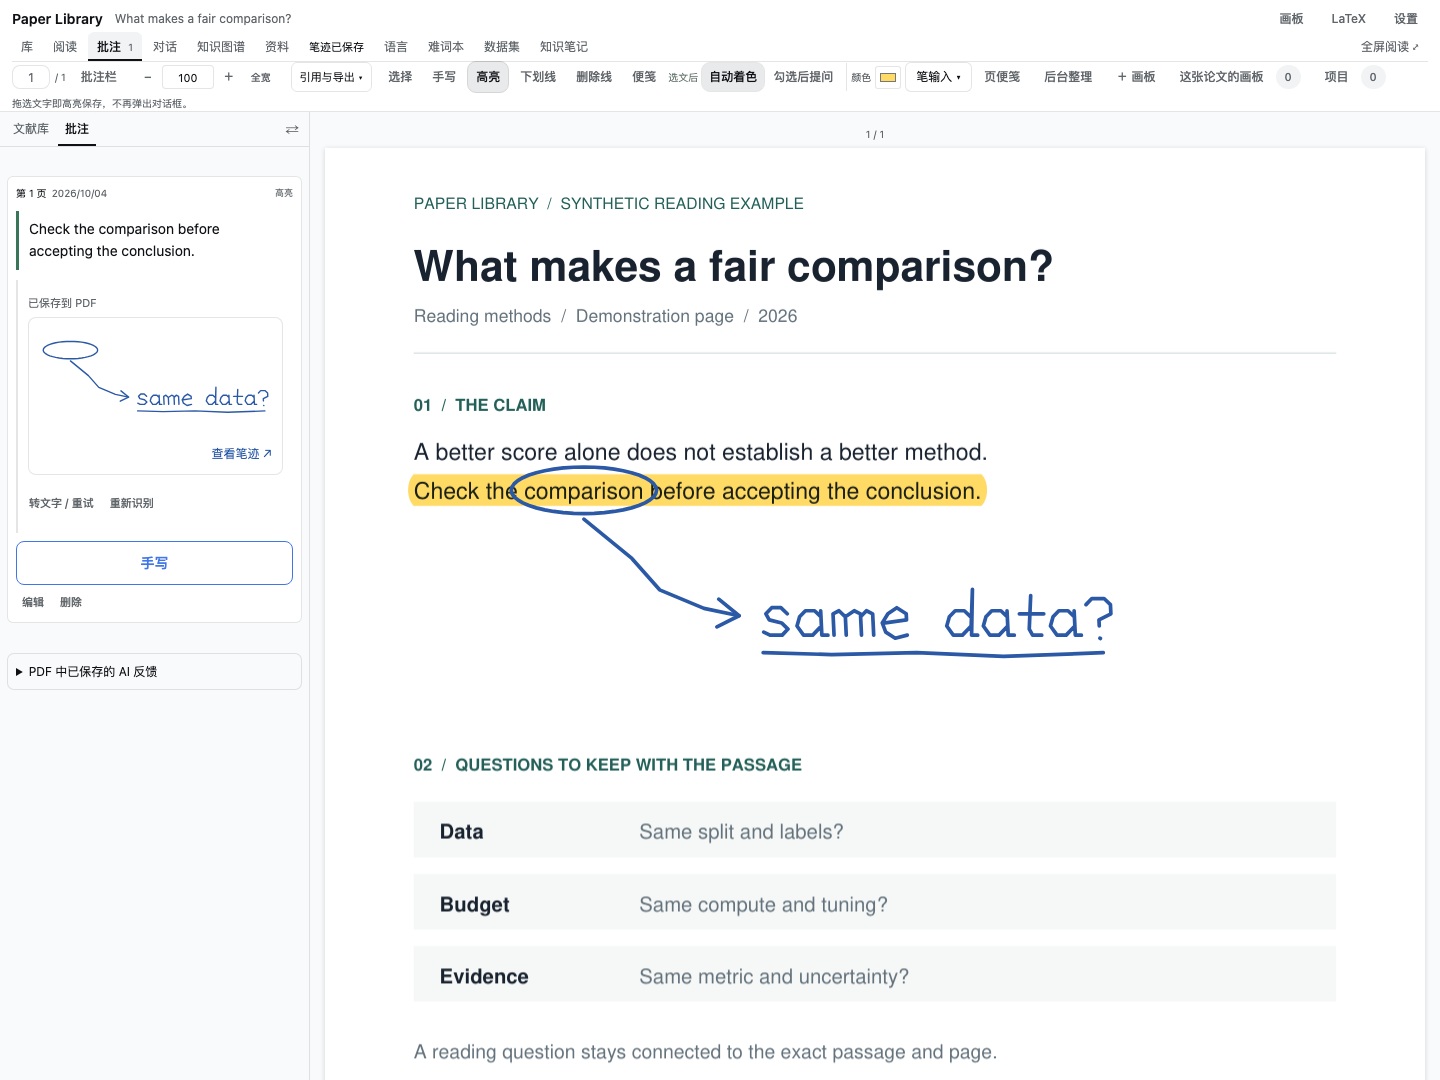Click 编辑 to edit the annotation

pyautogui.click(x=33, y=602)
